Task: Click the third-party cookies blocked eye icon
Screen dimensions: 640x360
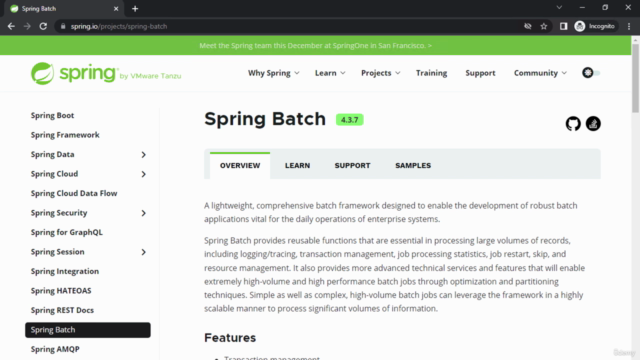Action: pos(528,26)
